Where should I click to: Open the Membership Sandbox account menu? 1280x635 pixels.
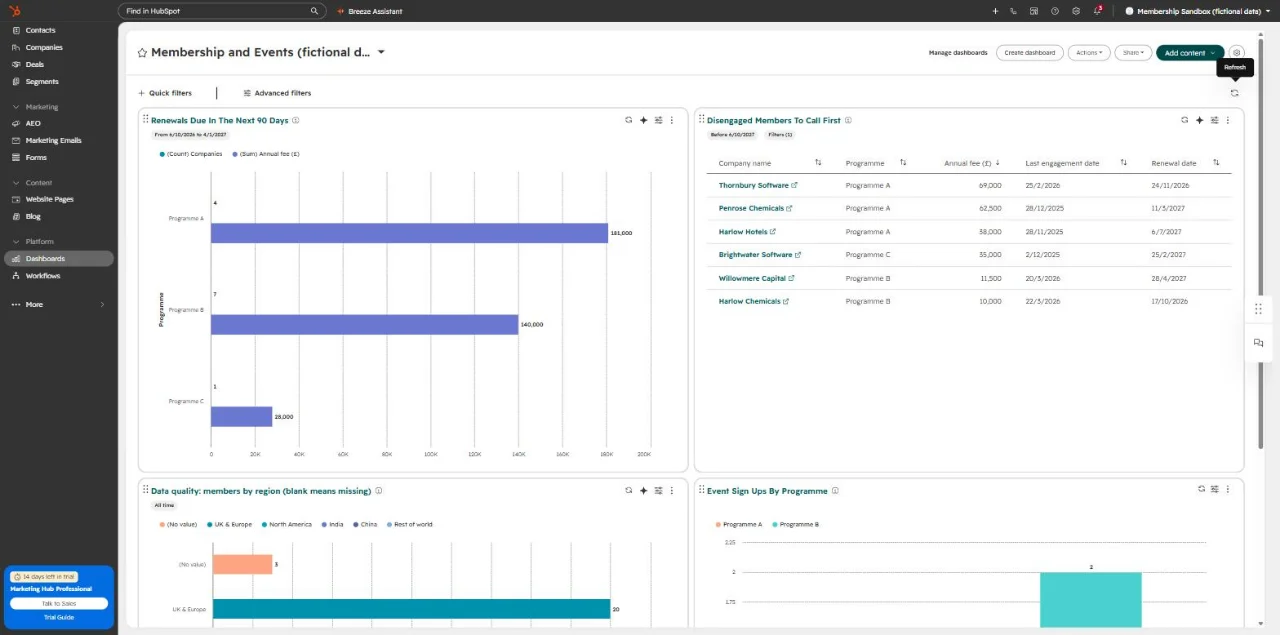pos(1197,11)
